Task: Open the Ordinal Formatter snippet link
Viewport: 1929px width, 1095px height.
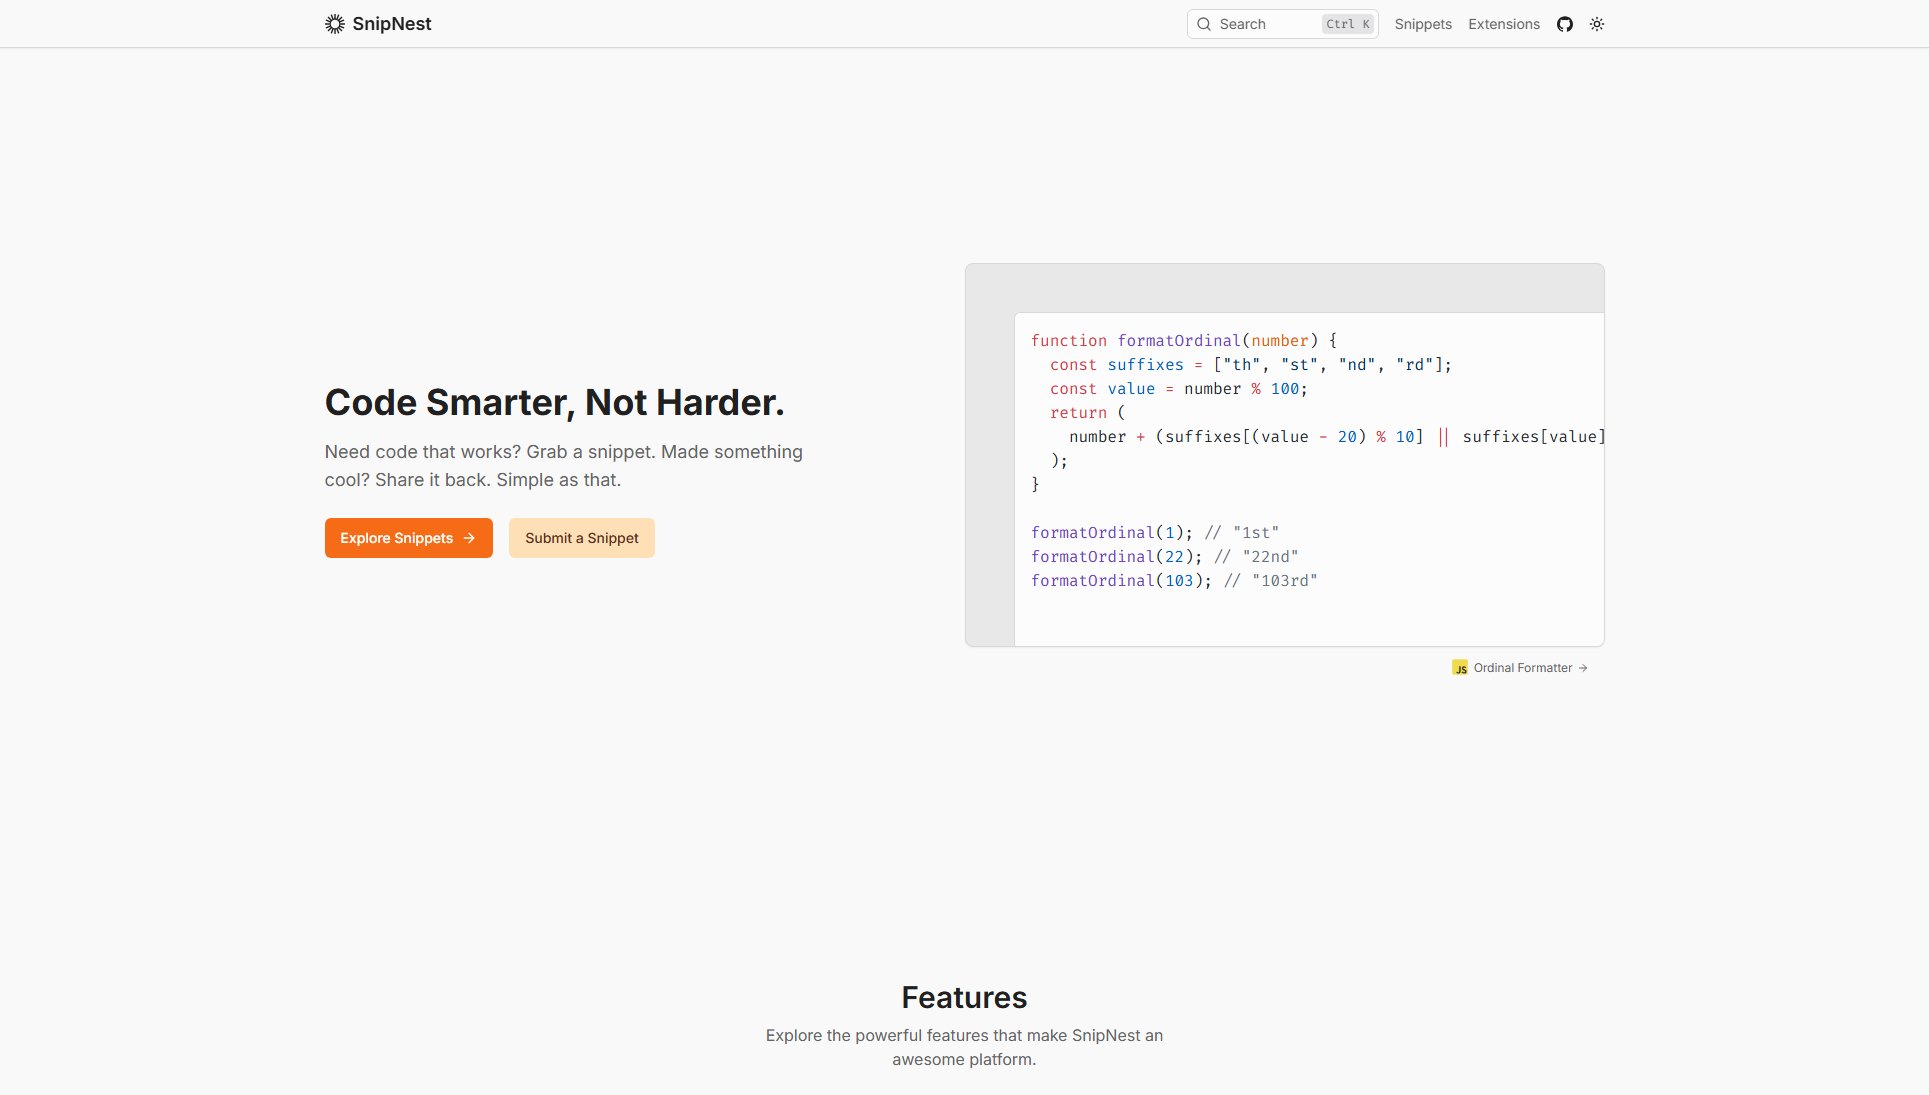Action: pos(1522,668)
